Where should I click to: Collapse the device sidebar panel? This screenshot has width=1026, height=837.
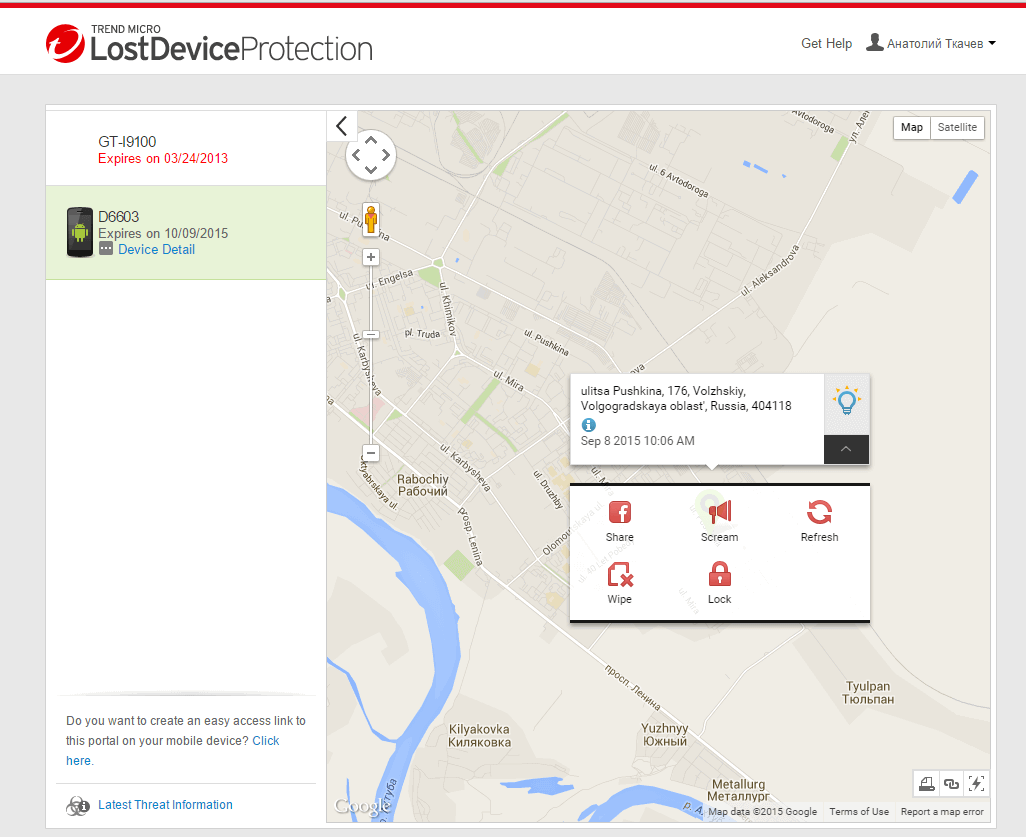[342, 126]
